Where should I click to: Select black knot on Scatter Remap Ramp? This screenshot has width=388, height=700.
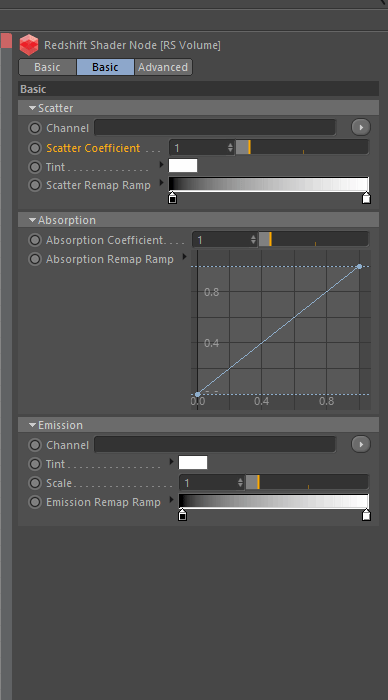172,198
